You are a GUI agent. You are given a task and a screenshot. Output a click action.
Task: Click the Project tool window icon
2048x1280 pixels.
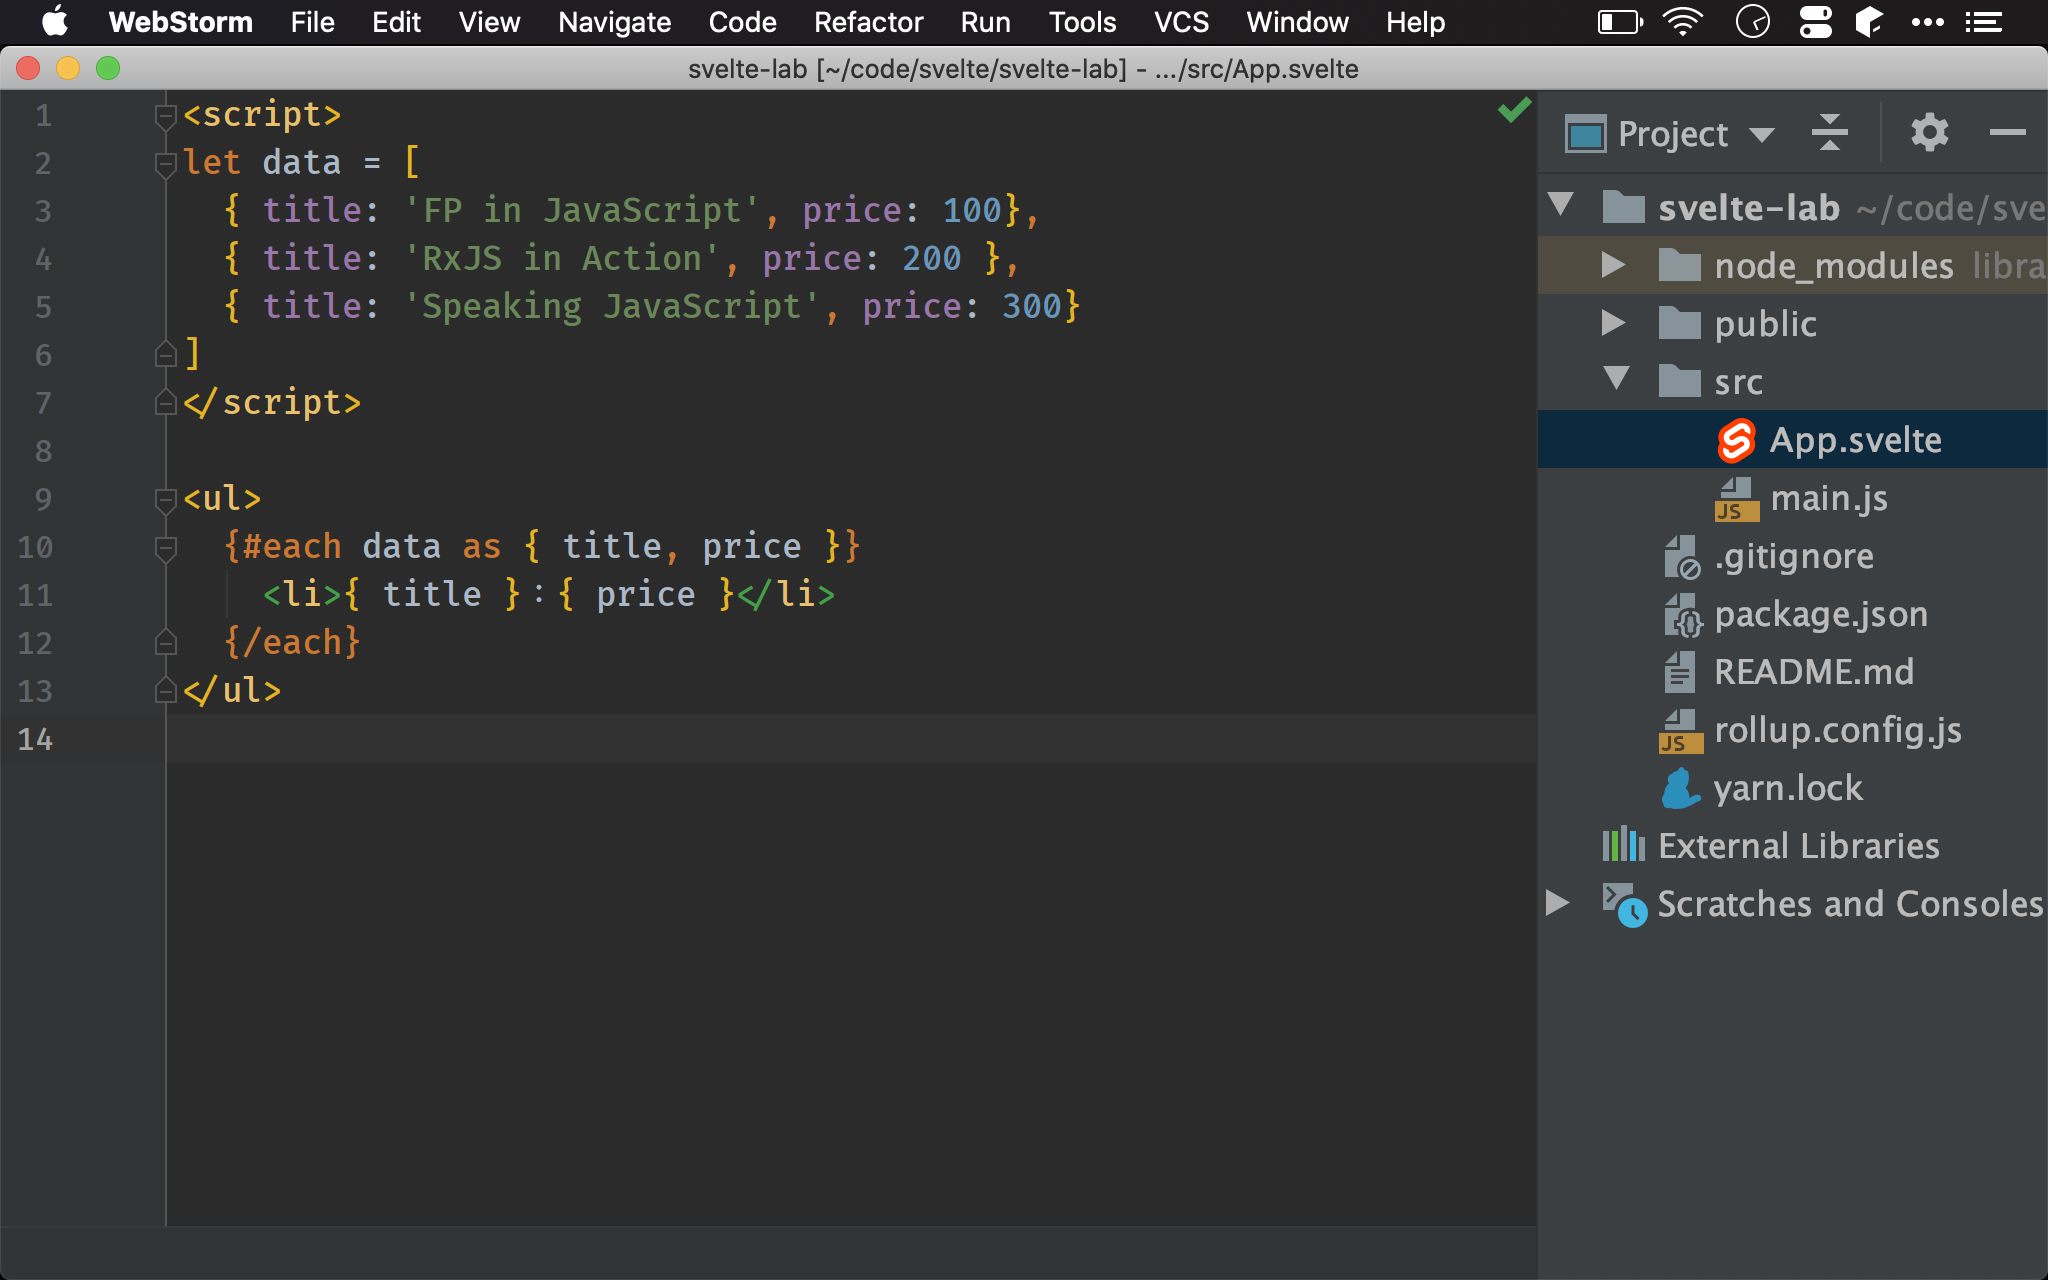(1586, 134)
